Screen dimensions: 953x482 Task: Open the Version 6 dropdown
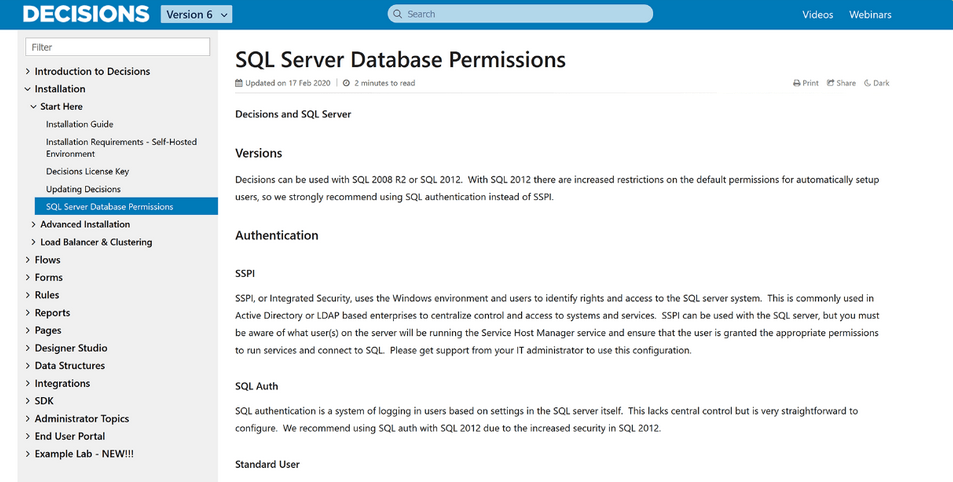click(196, 15)
